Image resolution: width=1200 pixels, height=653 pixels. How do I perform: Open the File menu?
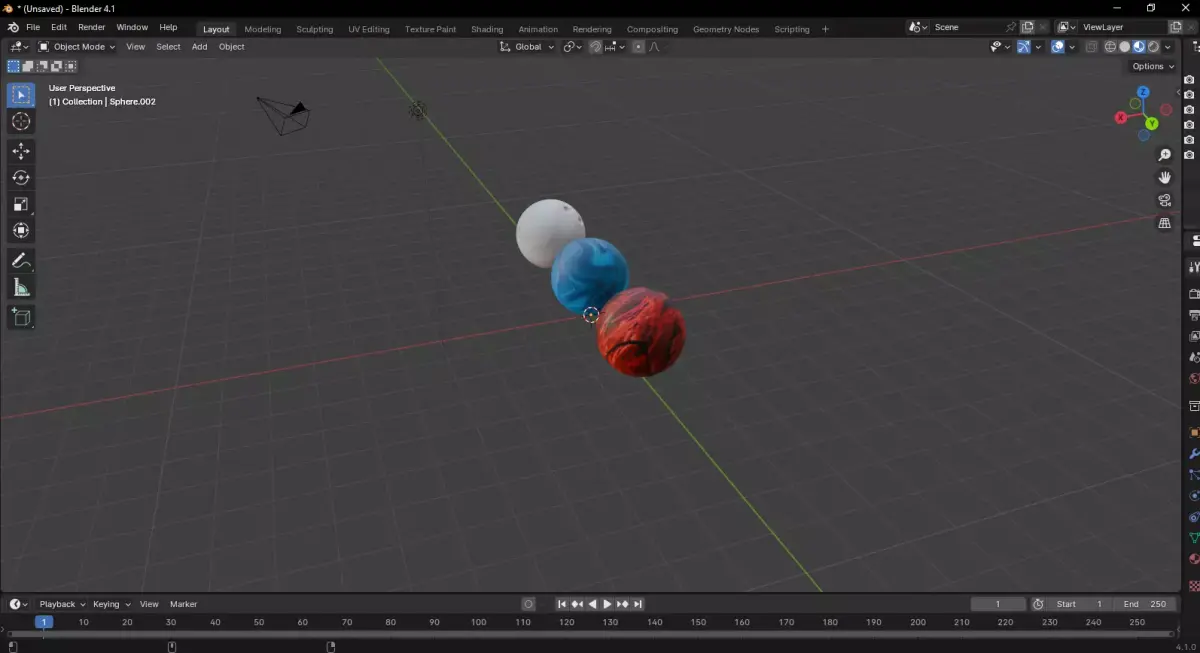pos(33,28)
